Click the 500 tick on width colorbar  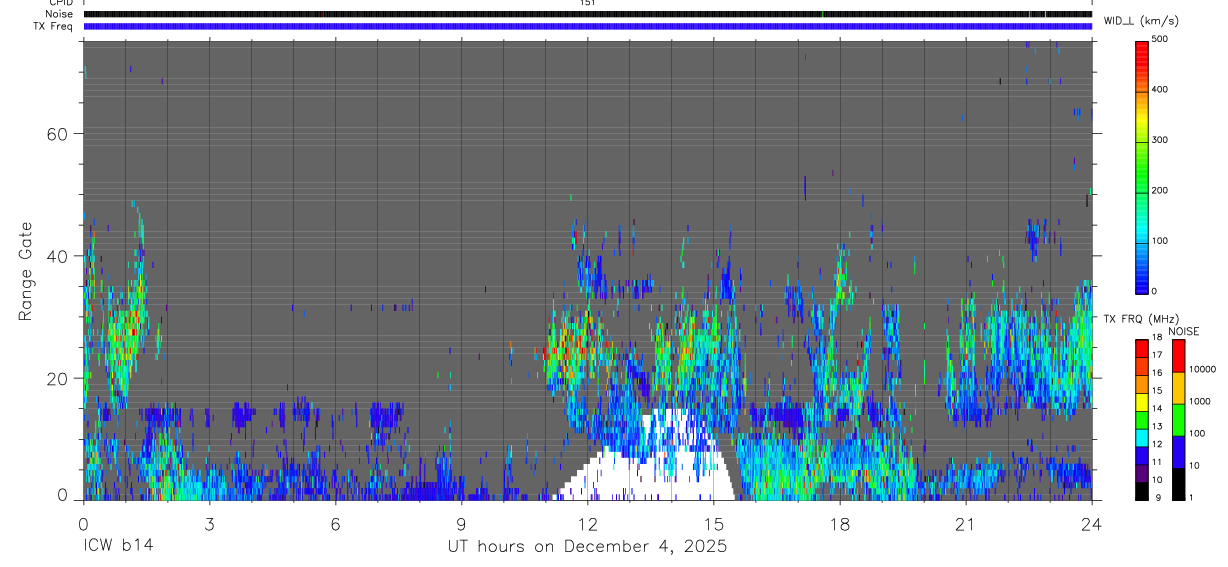tap(1160, 39)
